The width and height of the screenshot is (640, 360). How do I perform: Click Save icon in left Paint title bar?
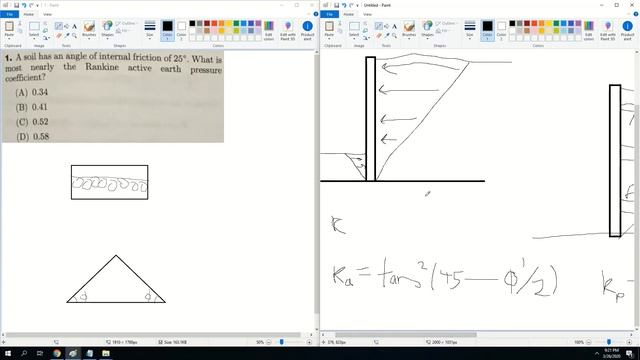[16, 5]
